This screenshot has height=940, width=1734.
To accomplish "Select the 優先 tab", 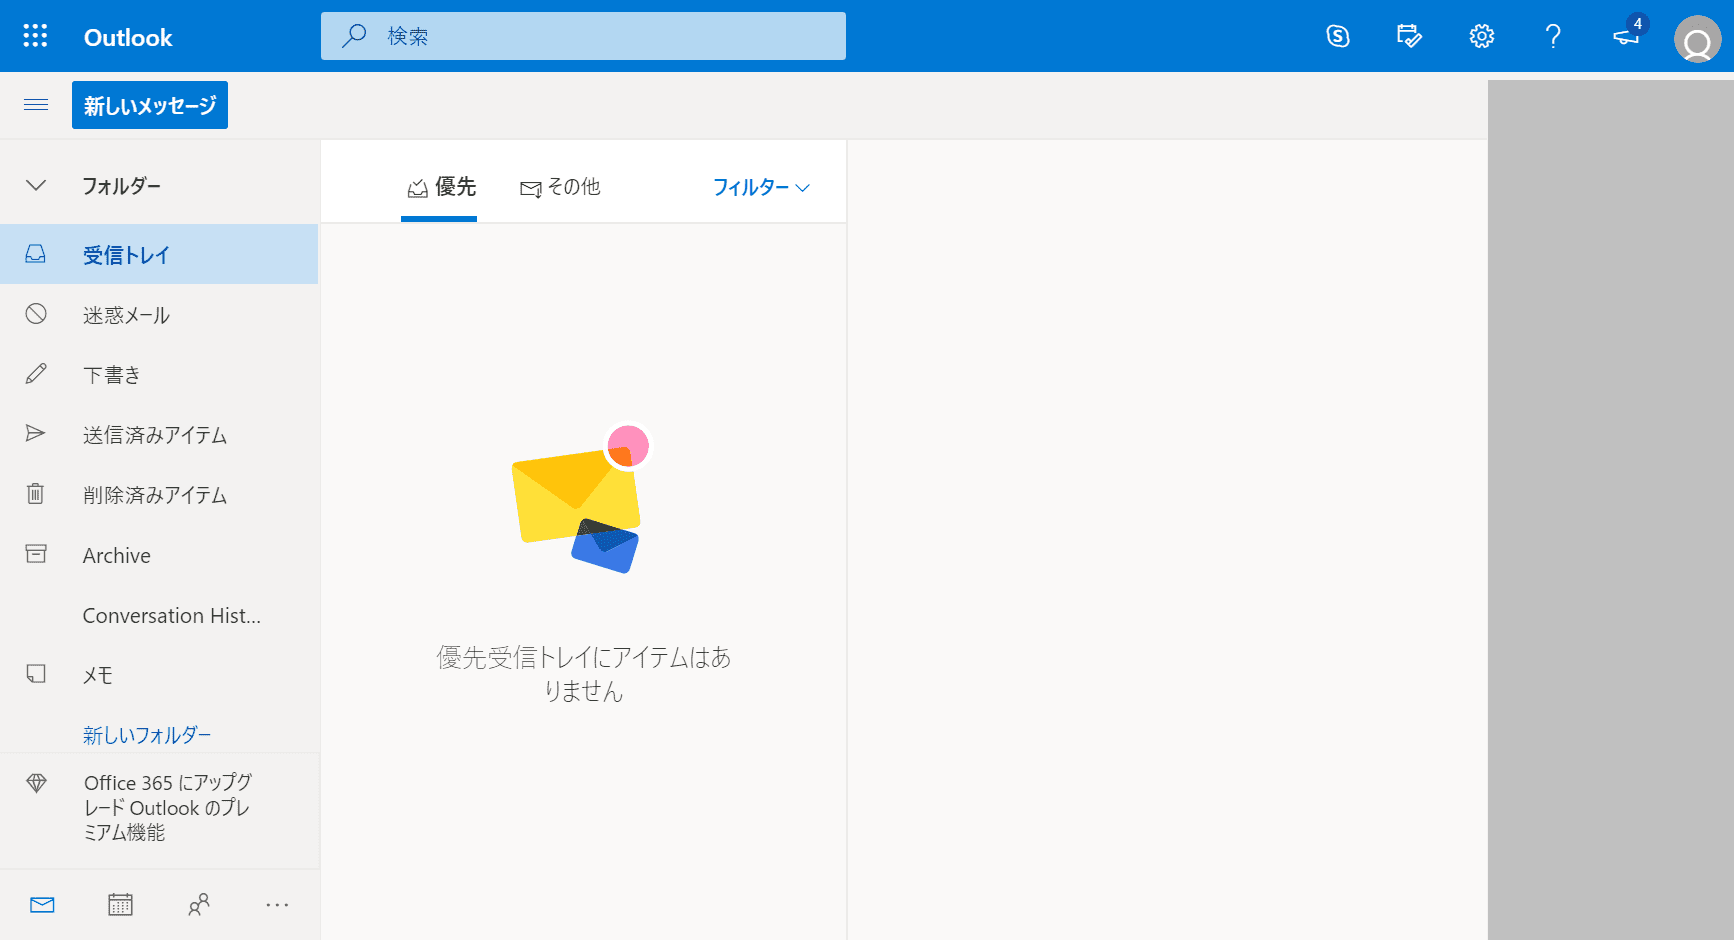I will click(x=441, y=187).
